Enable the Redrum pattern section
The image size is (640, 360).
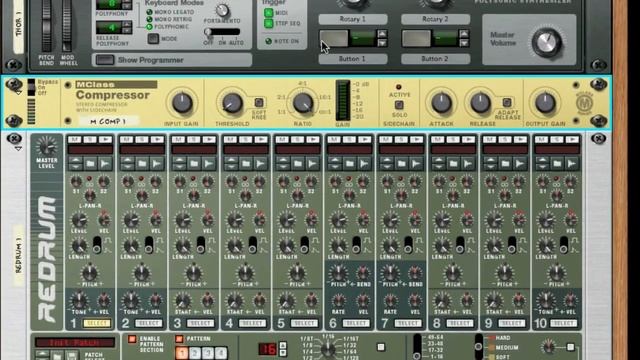(x=132, y=339)
